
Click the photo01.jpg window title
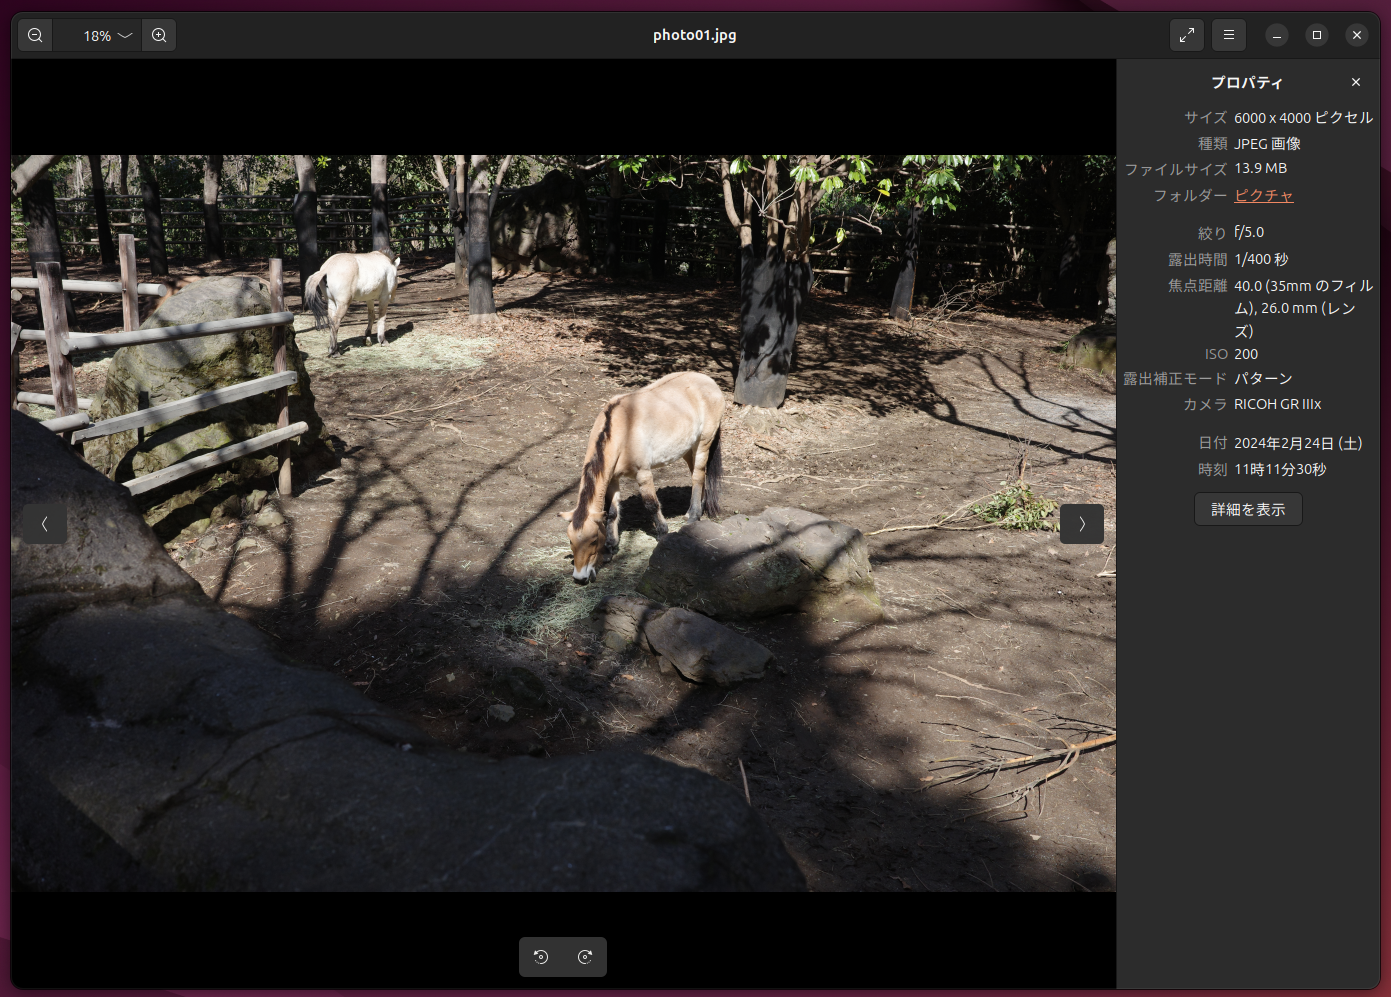click(695, 35)
